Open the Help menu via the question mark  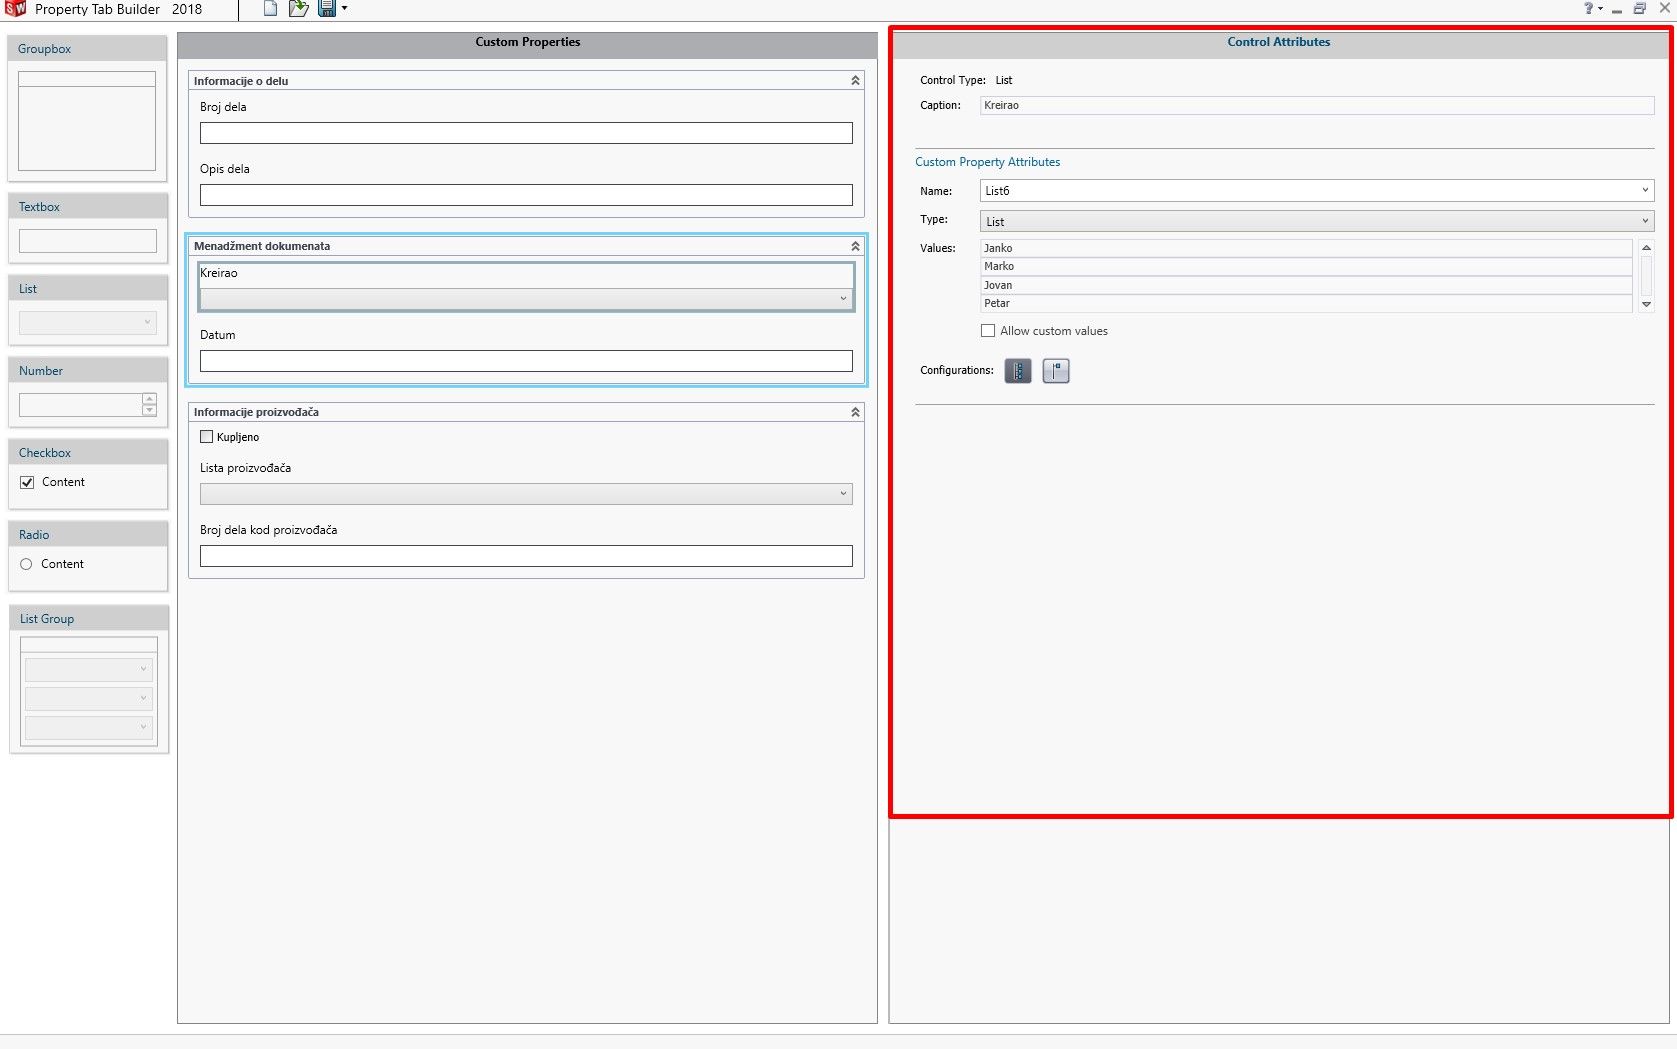(x=1590, y=8)
